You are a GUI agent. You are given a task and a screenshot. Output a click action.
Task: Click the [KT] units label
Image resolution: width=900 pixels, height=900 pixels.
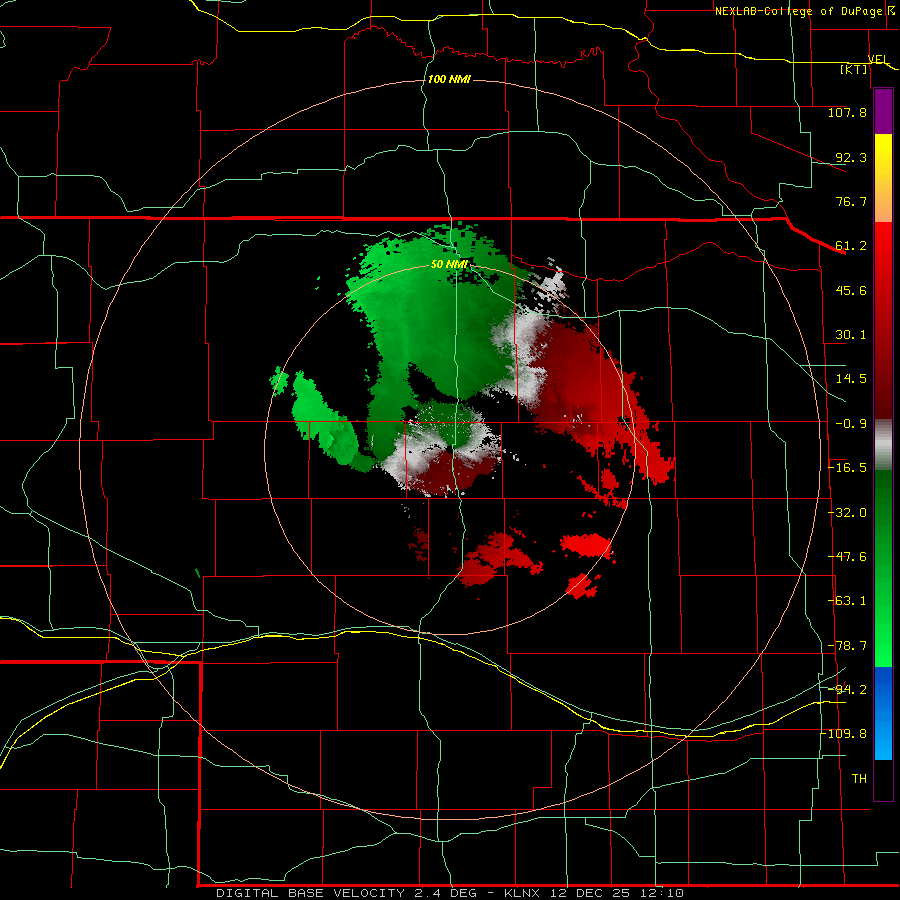[854, 69]
